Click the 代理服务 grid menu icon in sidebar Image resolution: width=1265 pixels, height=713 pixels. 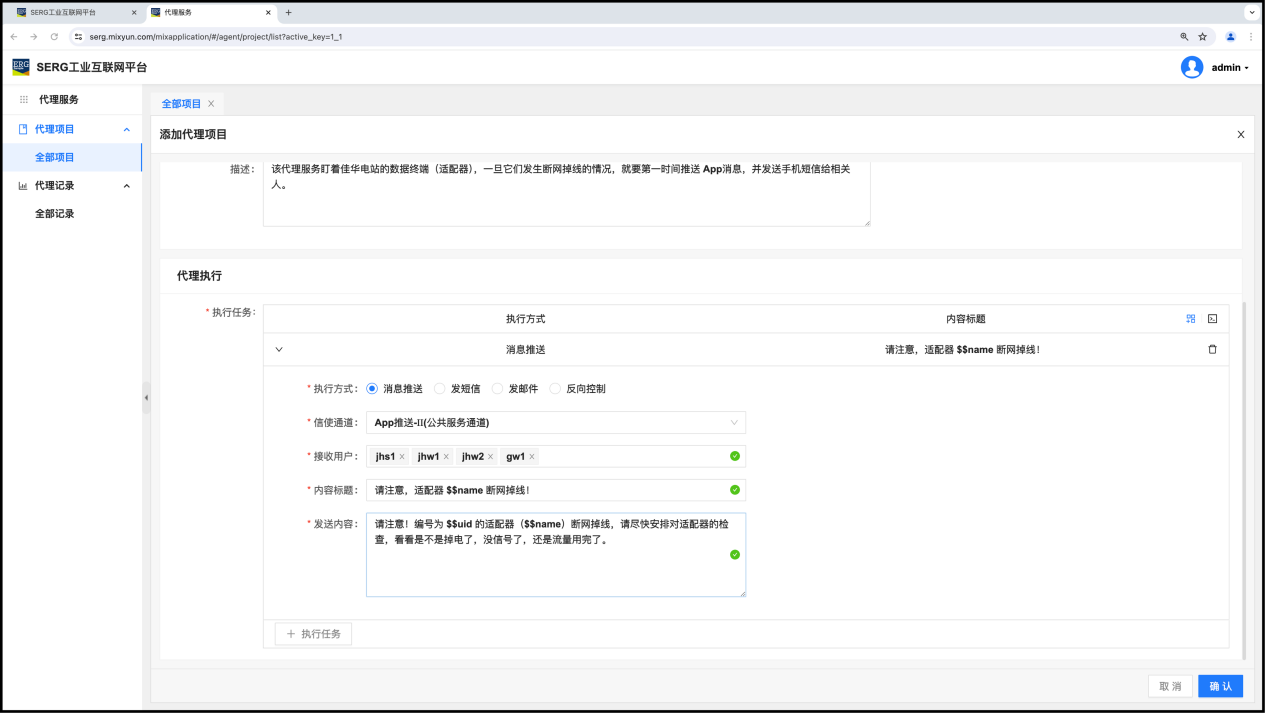pyautogui.click(x=24, y=100)
